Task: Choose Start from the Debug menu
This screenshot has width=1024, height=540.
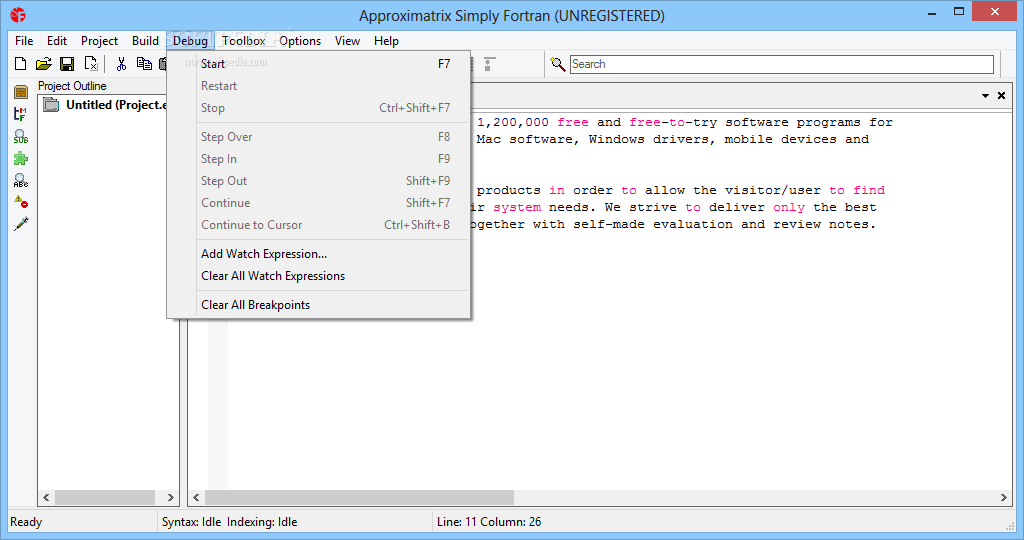Action: pyautogui.click(x=319, y=63)
